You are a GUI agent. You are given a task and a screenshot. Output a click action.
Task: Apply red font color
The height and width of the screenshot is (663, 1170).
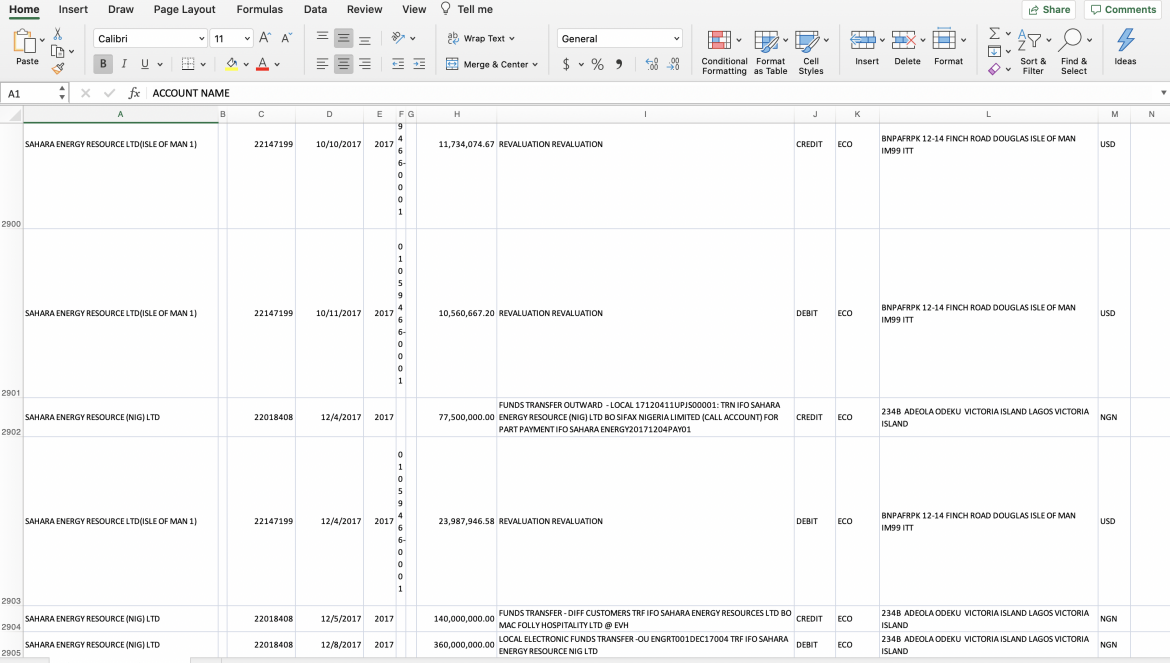pos(262,64)
